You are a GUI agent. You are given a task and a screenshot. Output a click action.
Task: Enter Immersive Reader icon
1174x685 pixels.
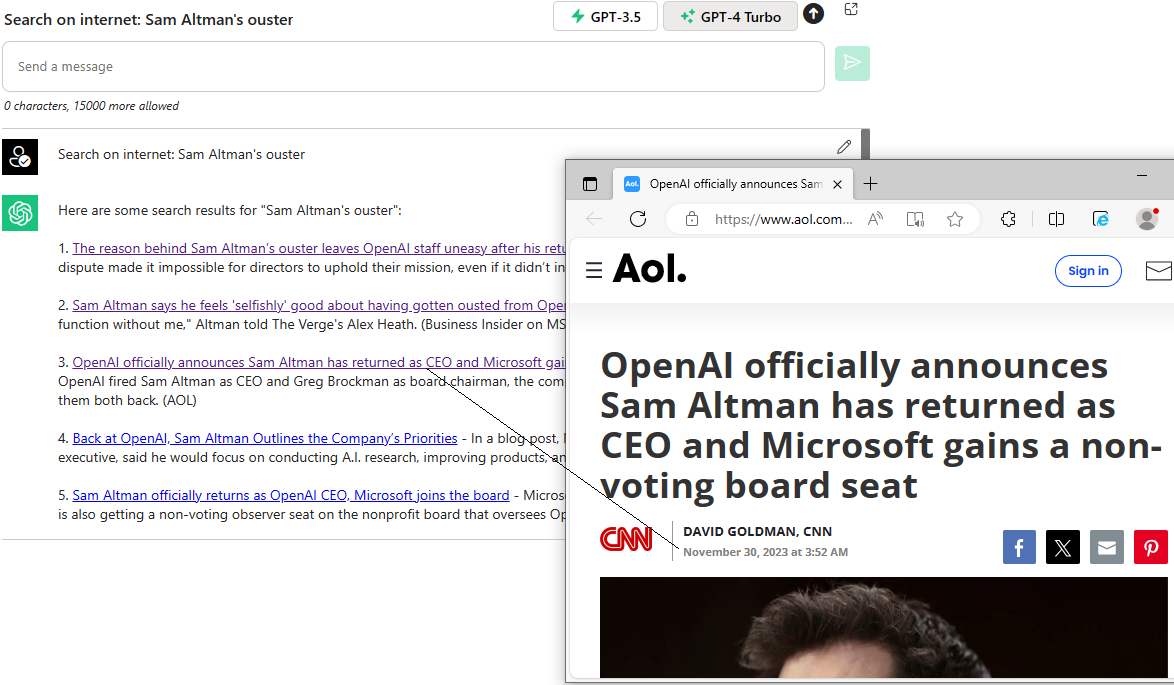[915, 219]
